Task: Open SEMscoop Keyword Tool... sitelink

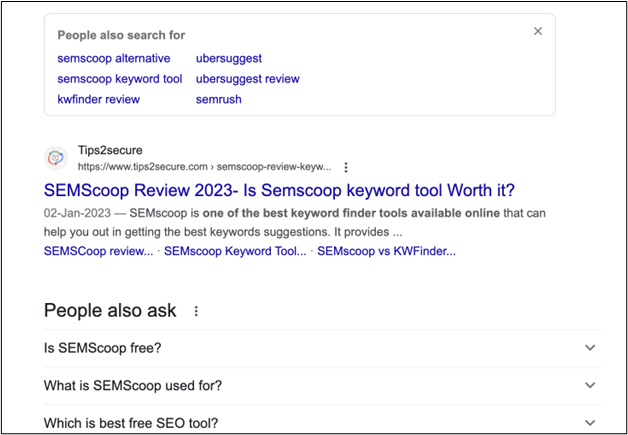Action: 235,252
